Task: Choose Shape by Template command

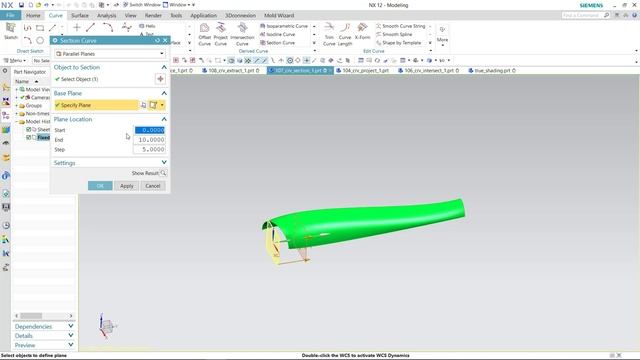Action: [x=398, y=42]
